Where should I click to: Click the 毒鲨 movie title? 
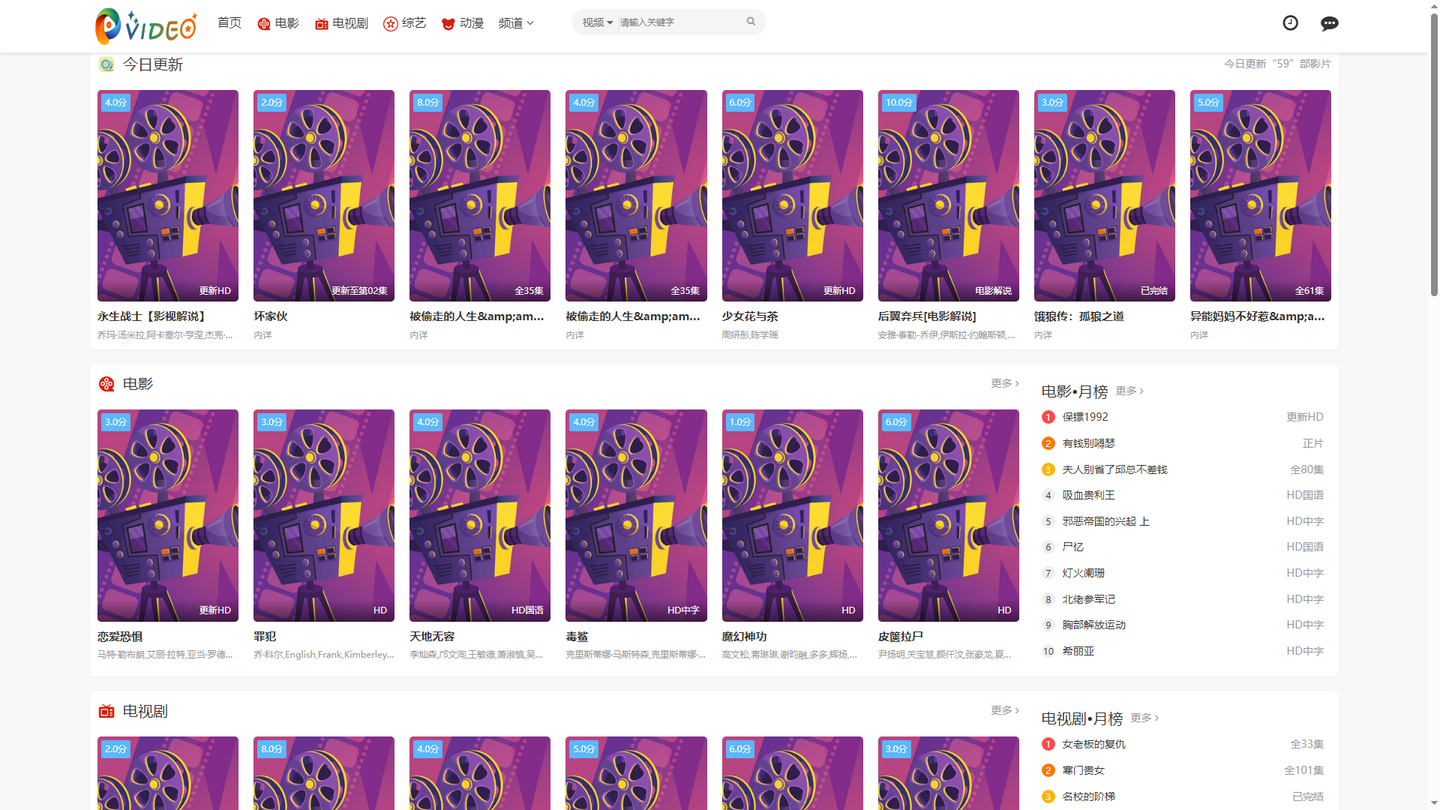pyautogui.click(x=577, y=636)
